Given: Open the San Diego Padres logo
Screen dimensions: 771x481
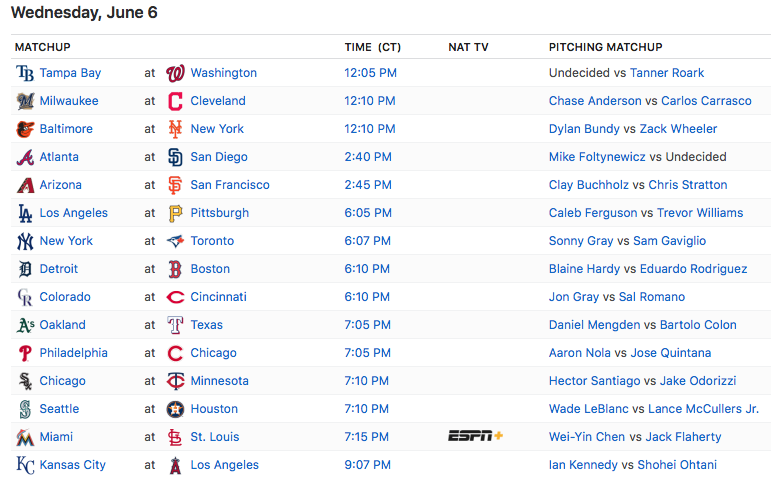Looking at the screenshot, I should point(176,157).
